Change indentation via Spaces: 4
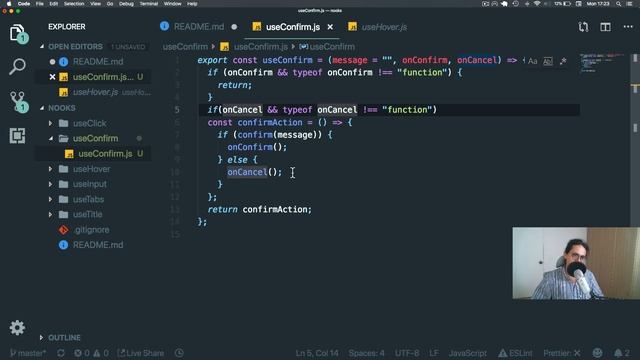 point(366,353)
